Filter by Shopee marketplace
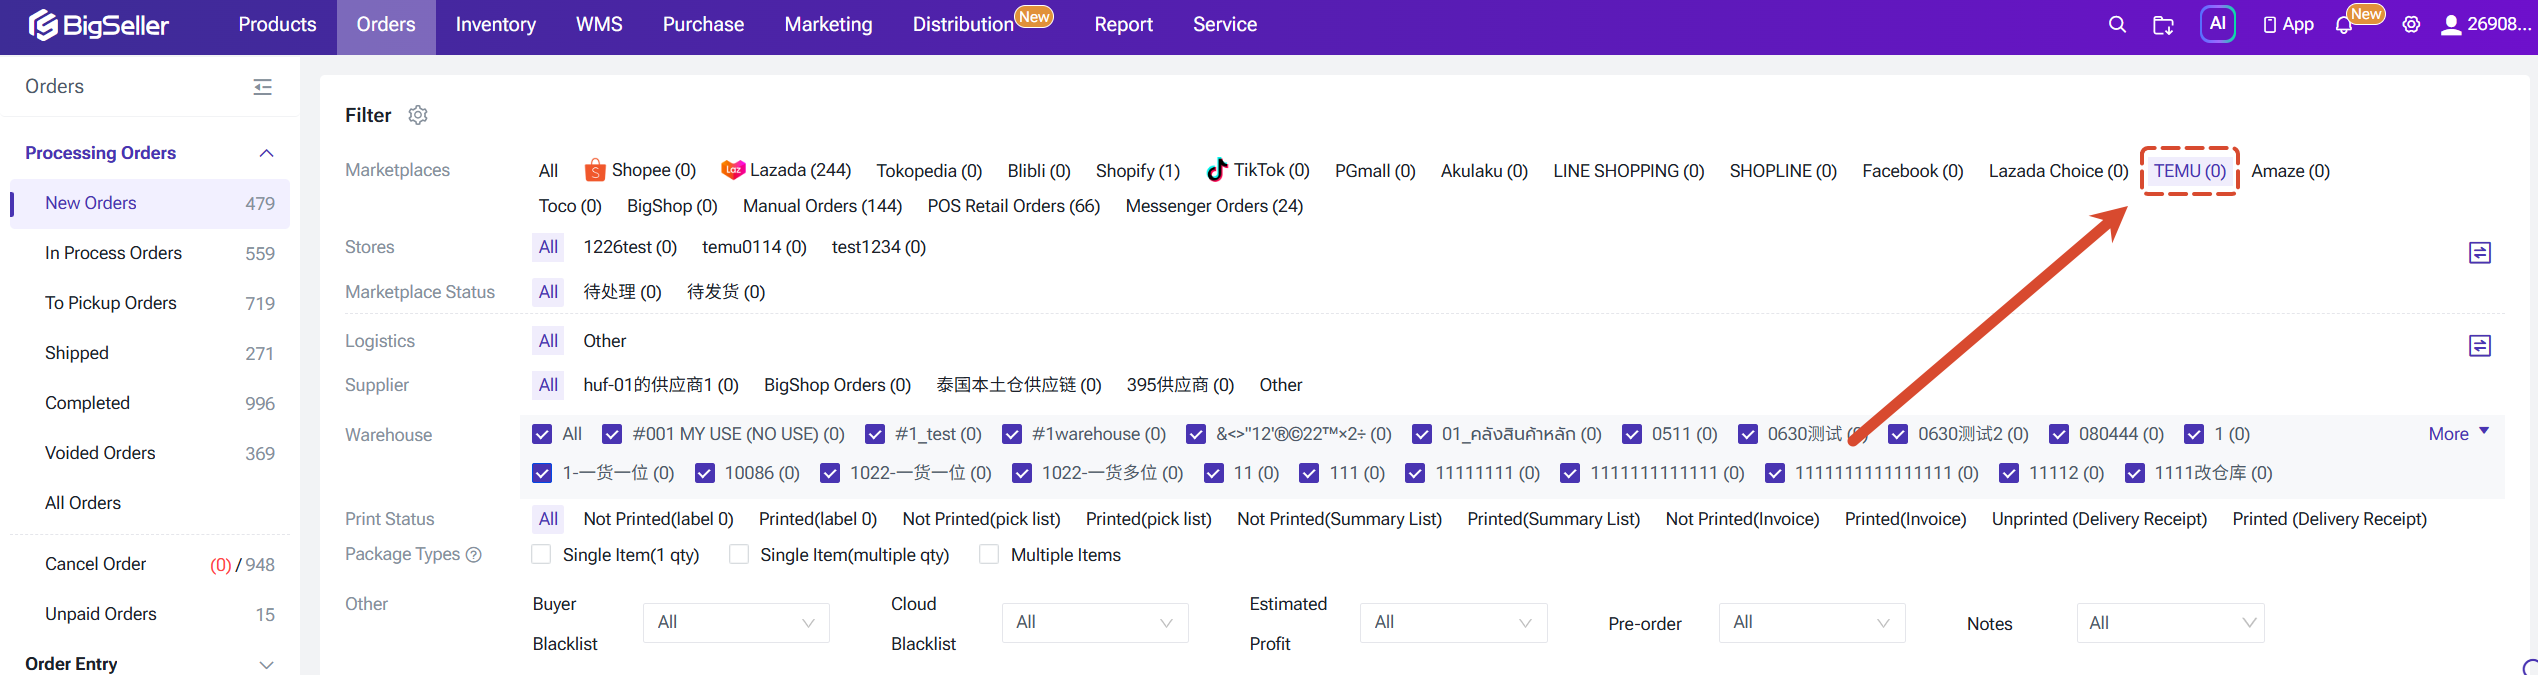The image size is (2538, 675). [x=640, y=171]
